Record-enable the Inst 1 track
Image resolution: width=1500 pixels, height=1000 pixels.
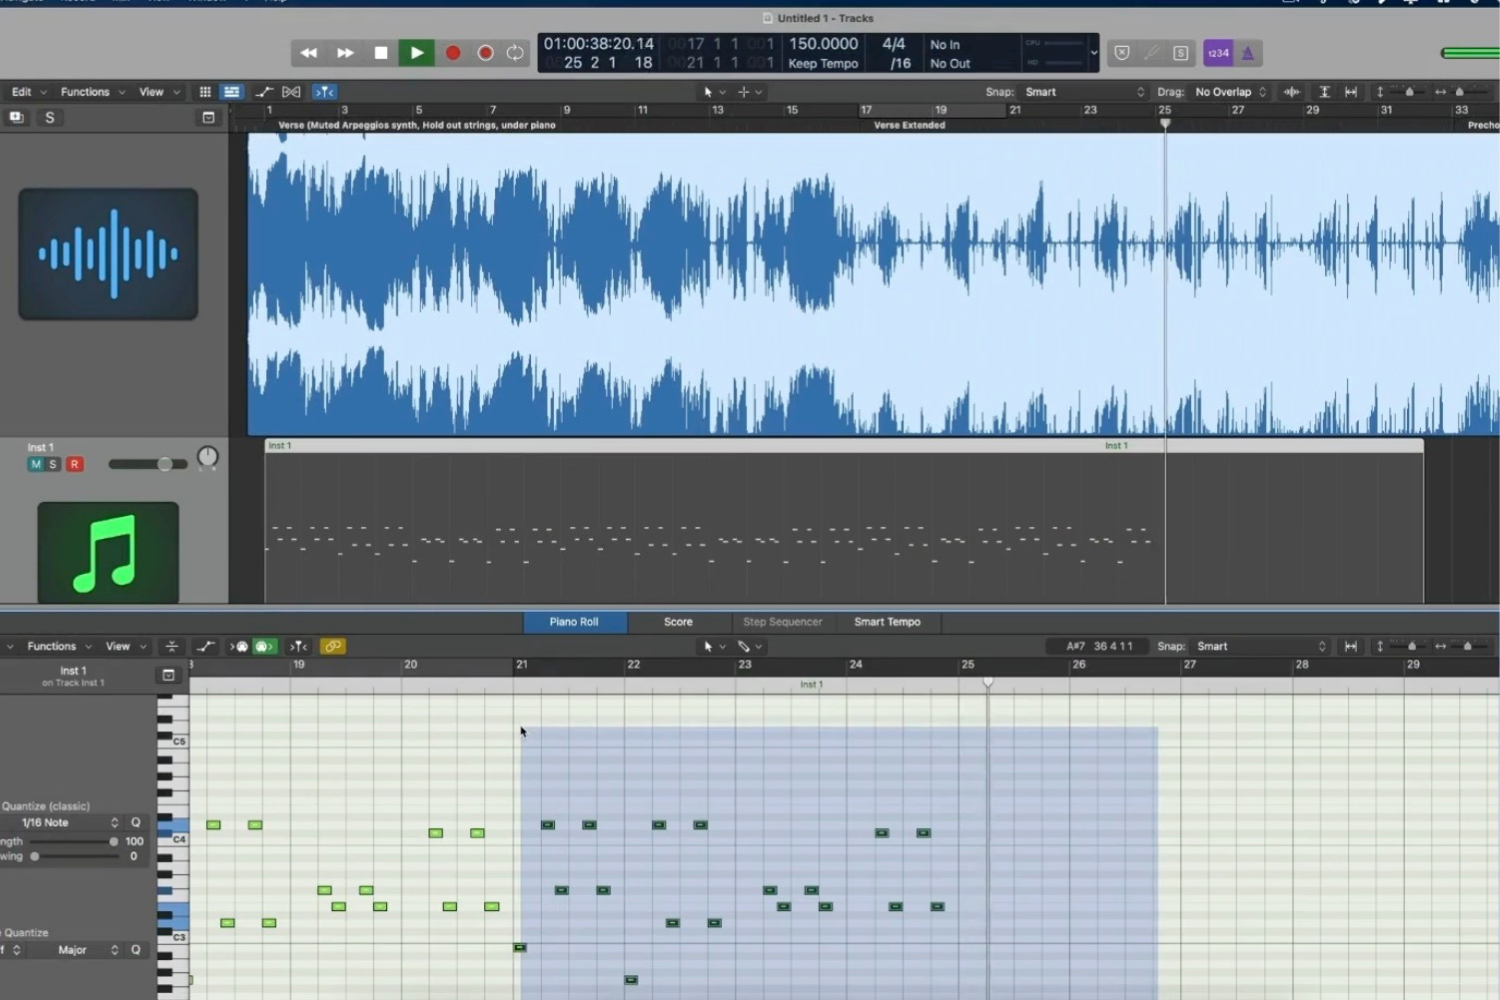(74, 464)
